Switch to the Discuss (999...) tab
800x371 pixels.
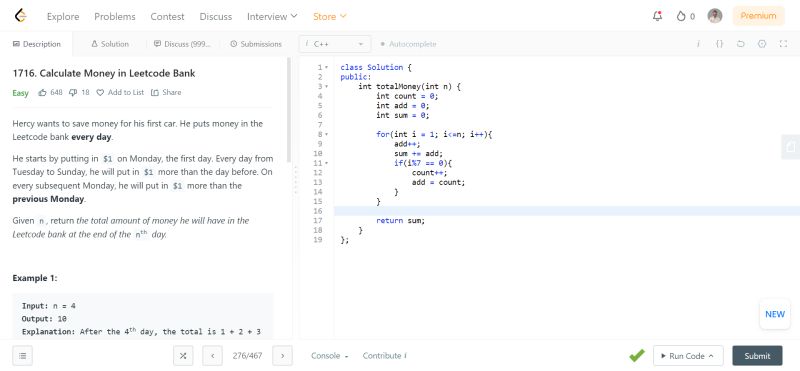(182, 44)
